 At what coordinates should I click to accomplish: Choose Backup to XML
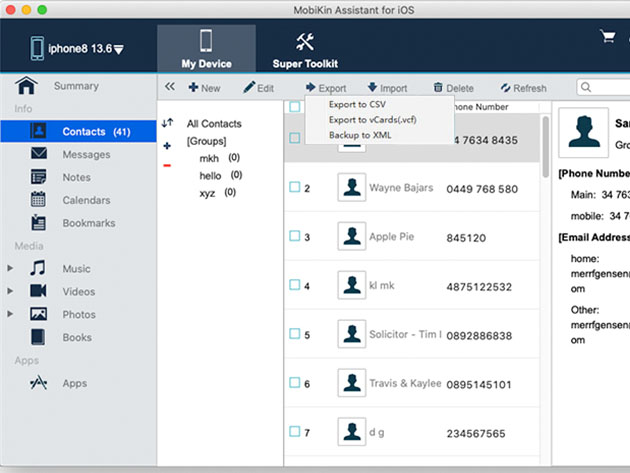(x=360, y=135)
